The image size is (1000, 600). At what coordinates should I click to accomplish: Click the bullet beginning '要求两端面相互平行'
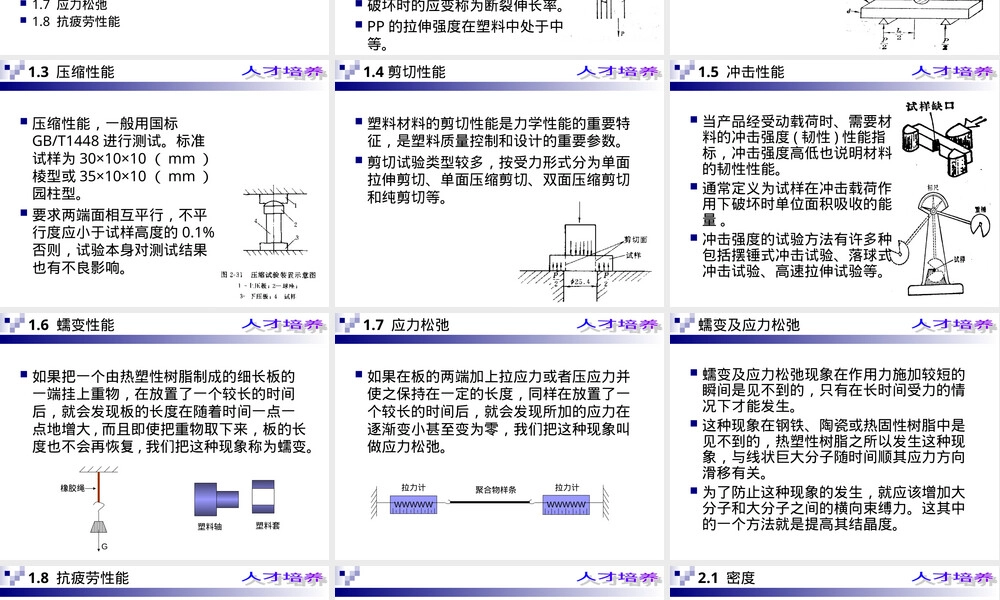click(x=123, y=241)
